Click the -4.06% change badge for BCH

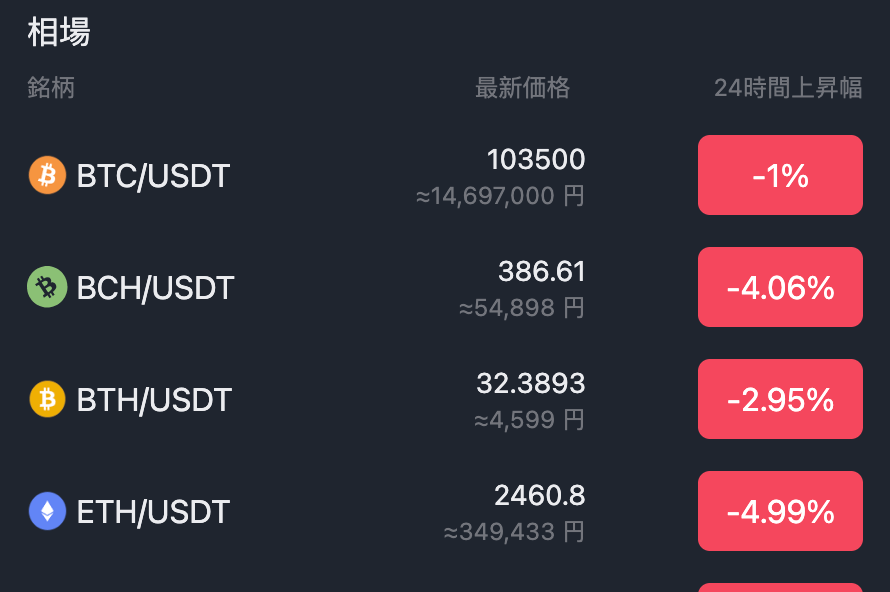[780, 287]
